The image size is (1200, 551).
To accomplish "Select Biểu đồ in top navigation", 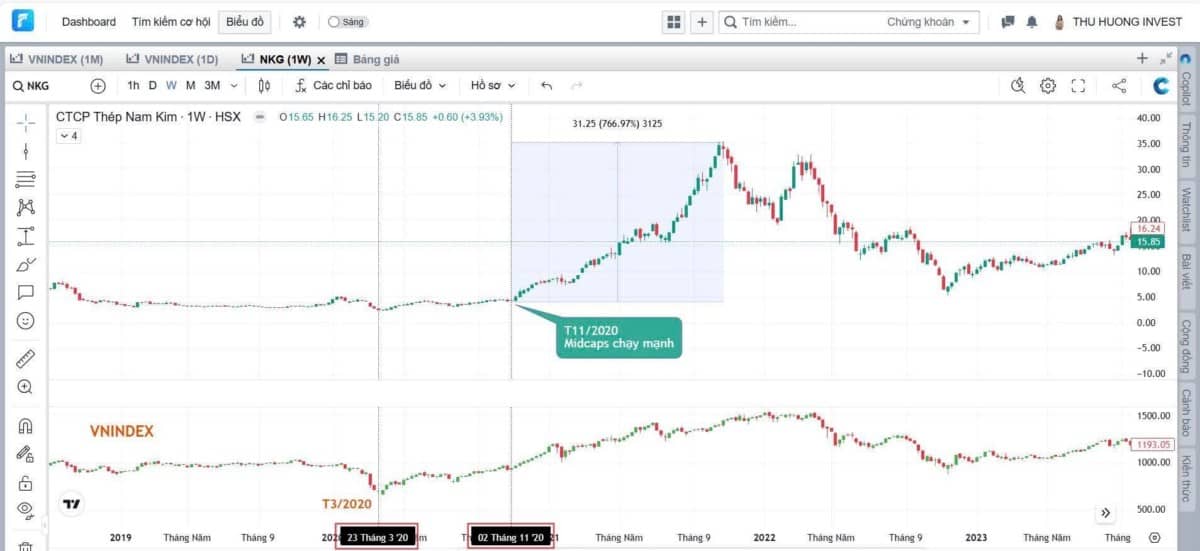I will tap(244, 21).
